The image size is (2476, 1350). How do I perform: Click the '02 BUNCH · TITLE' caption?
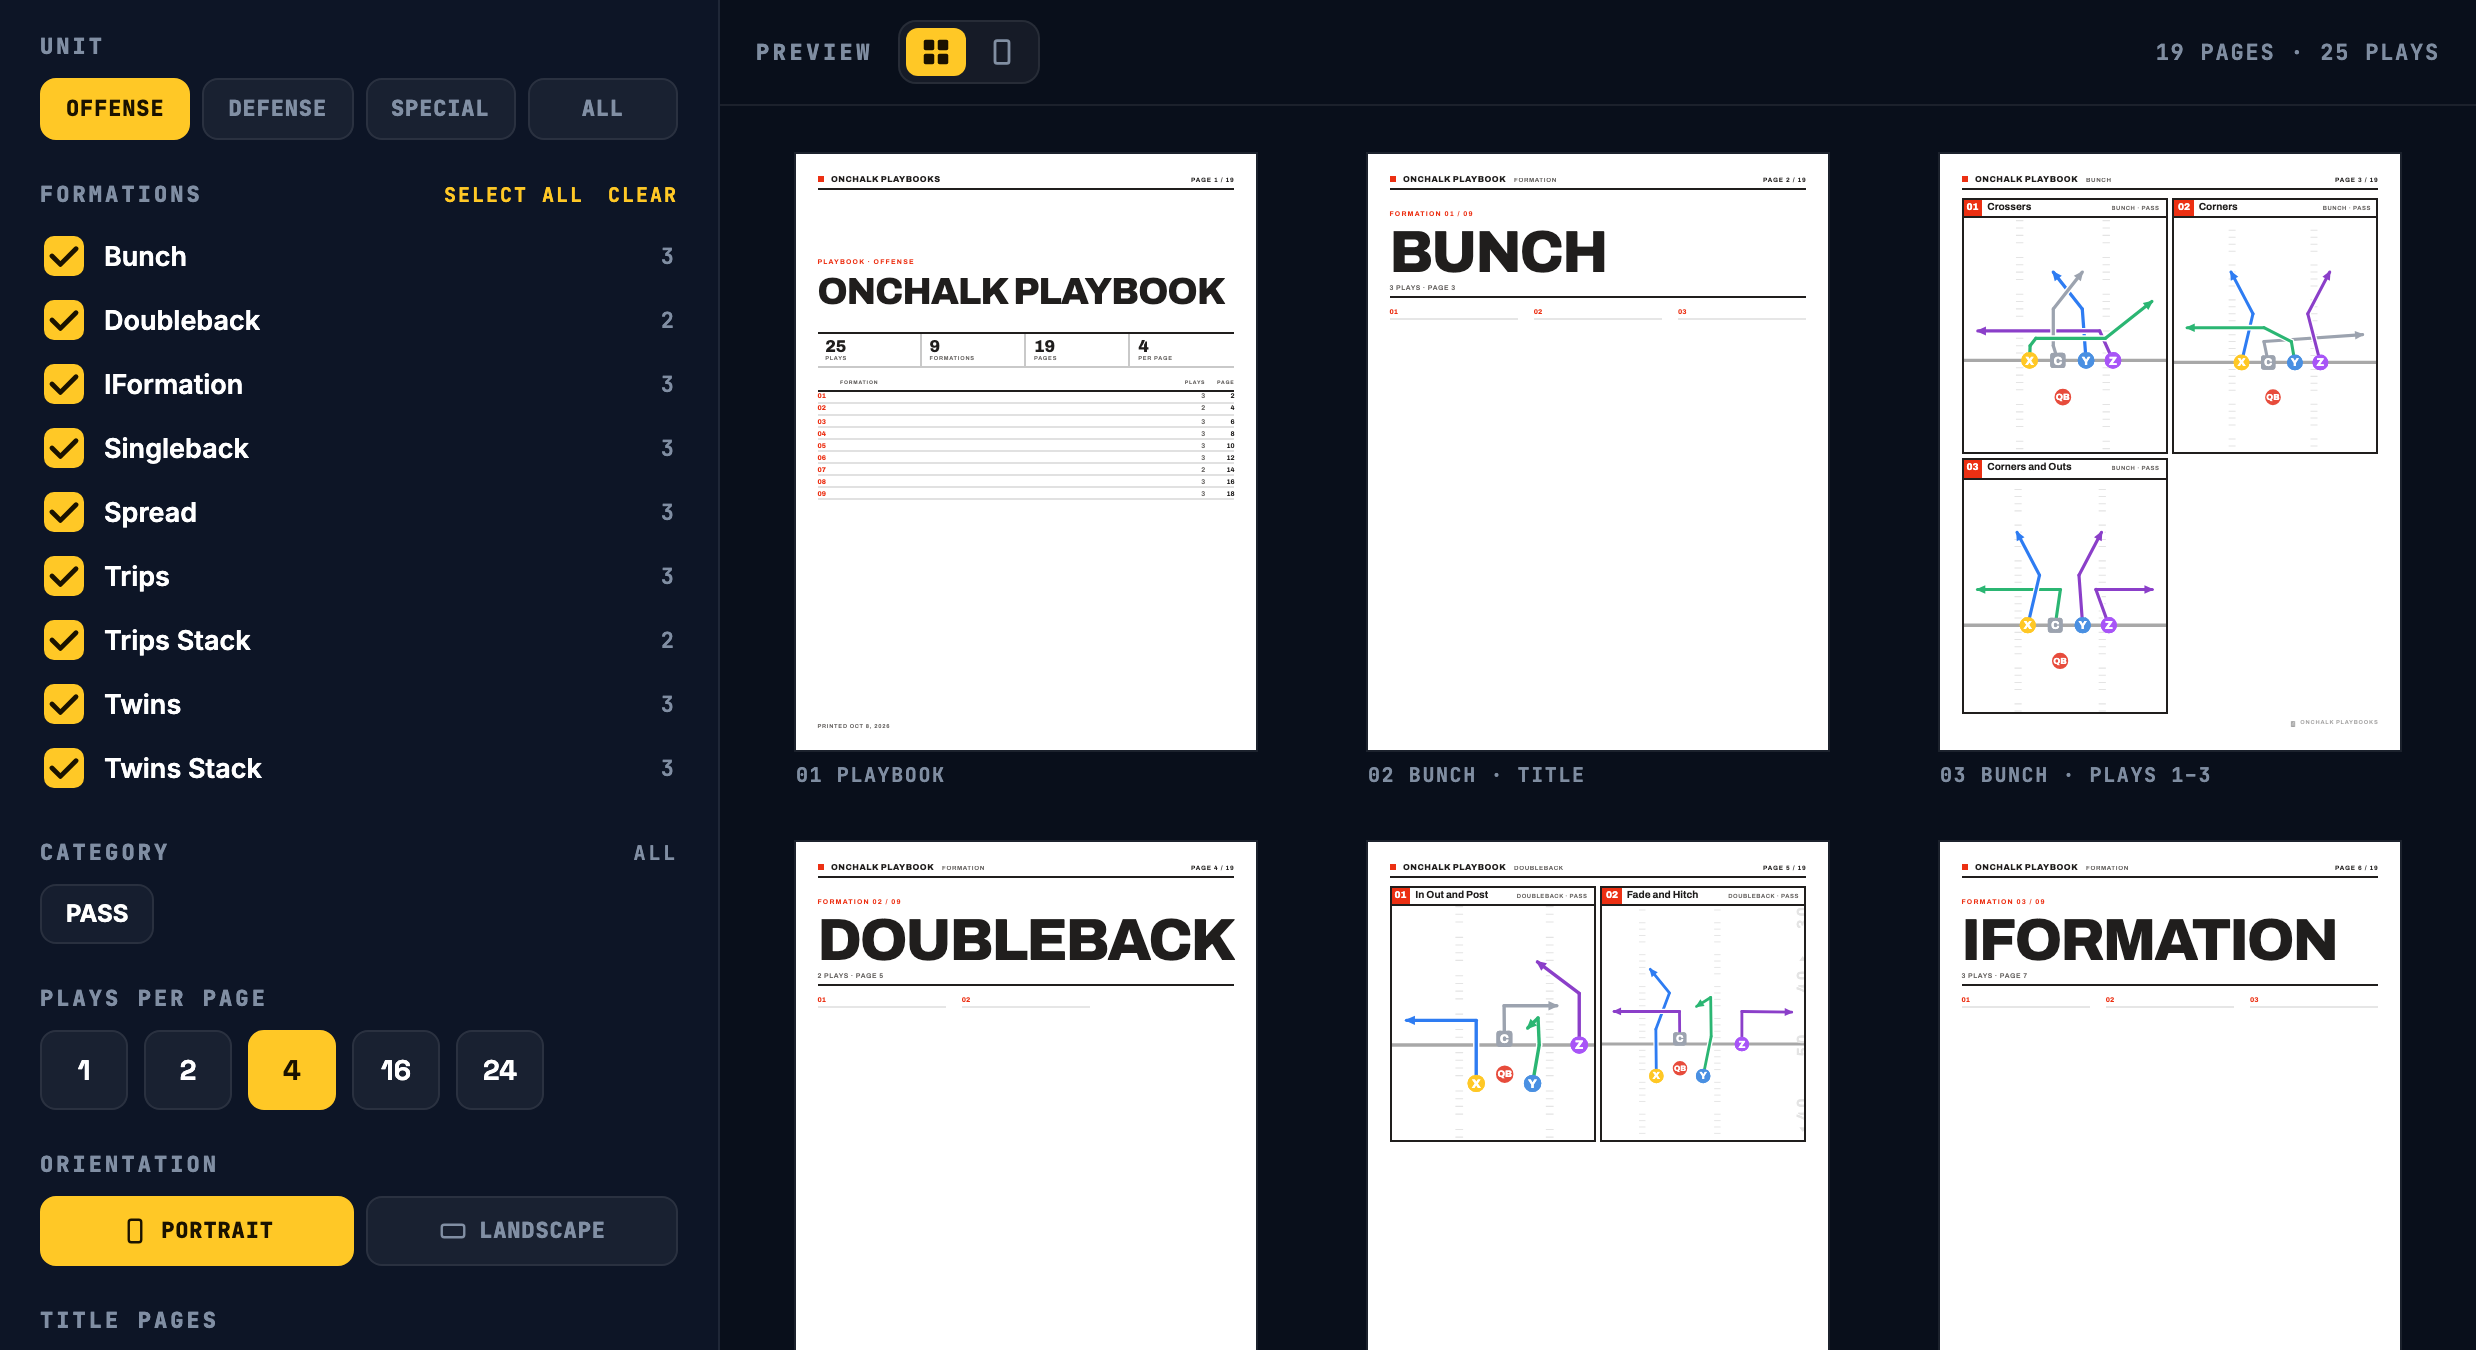tap(1476, 775)
